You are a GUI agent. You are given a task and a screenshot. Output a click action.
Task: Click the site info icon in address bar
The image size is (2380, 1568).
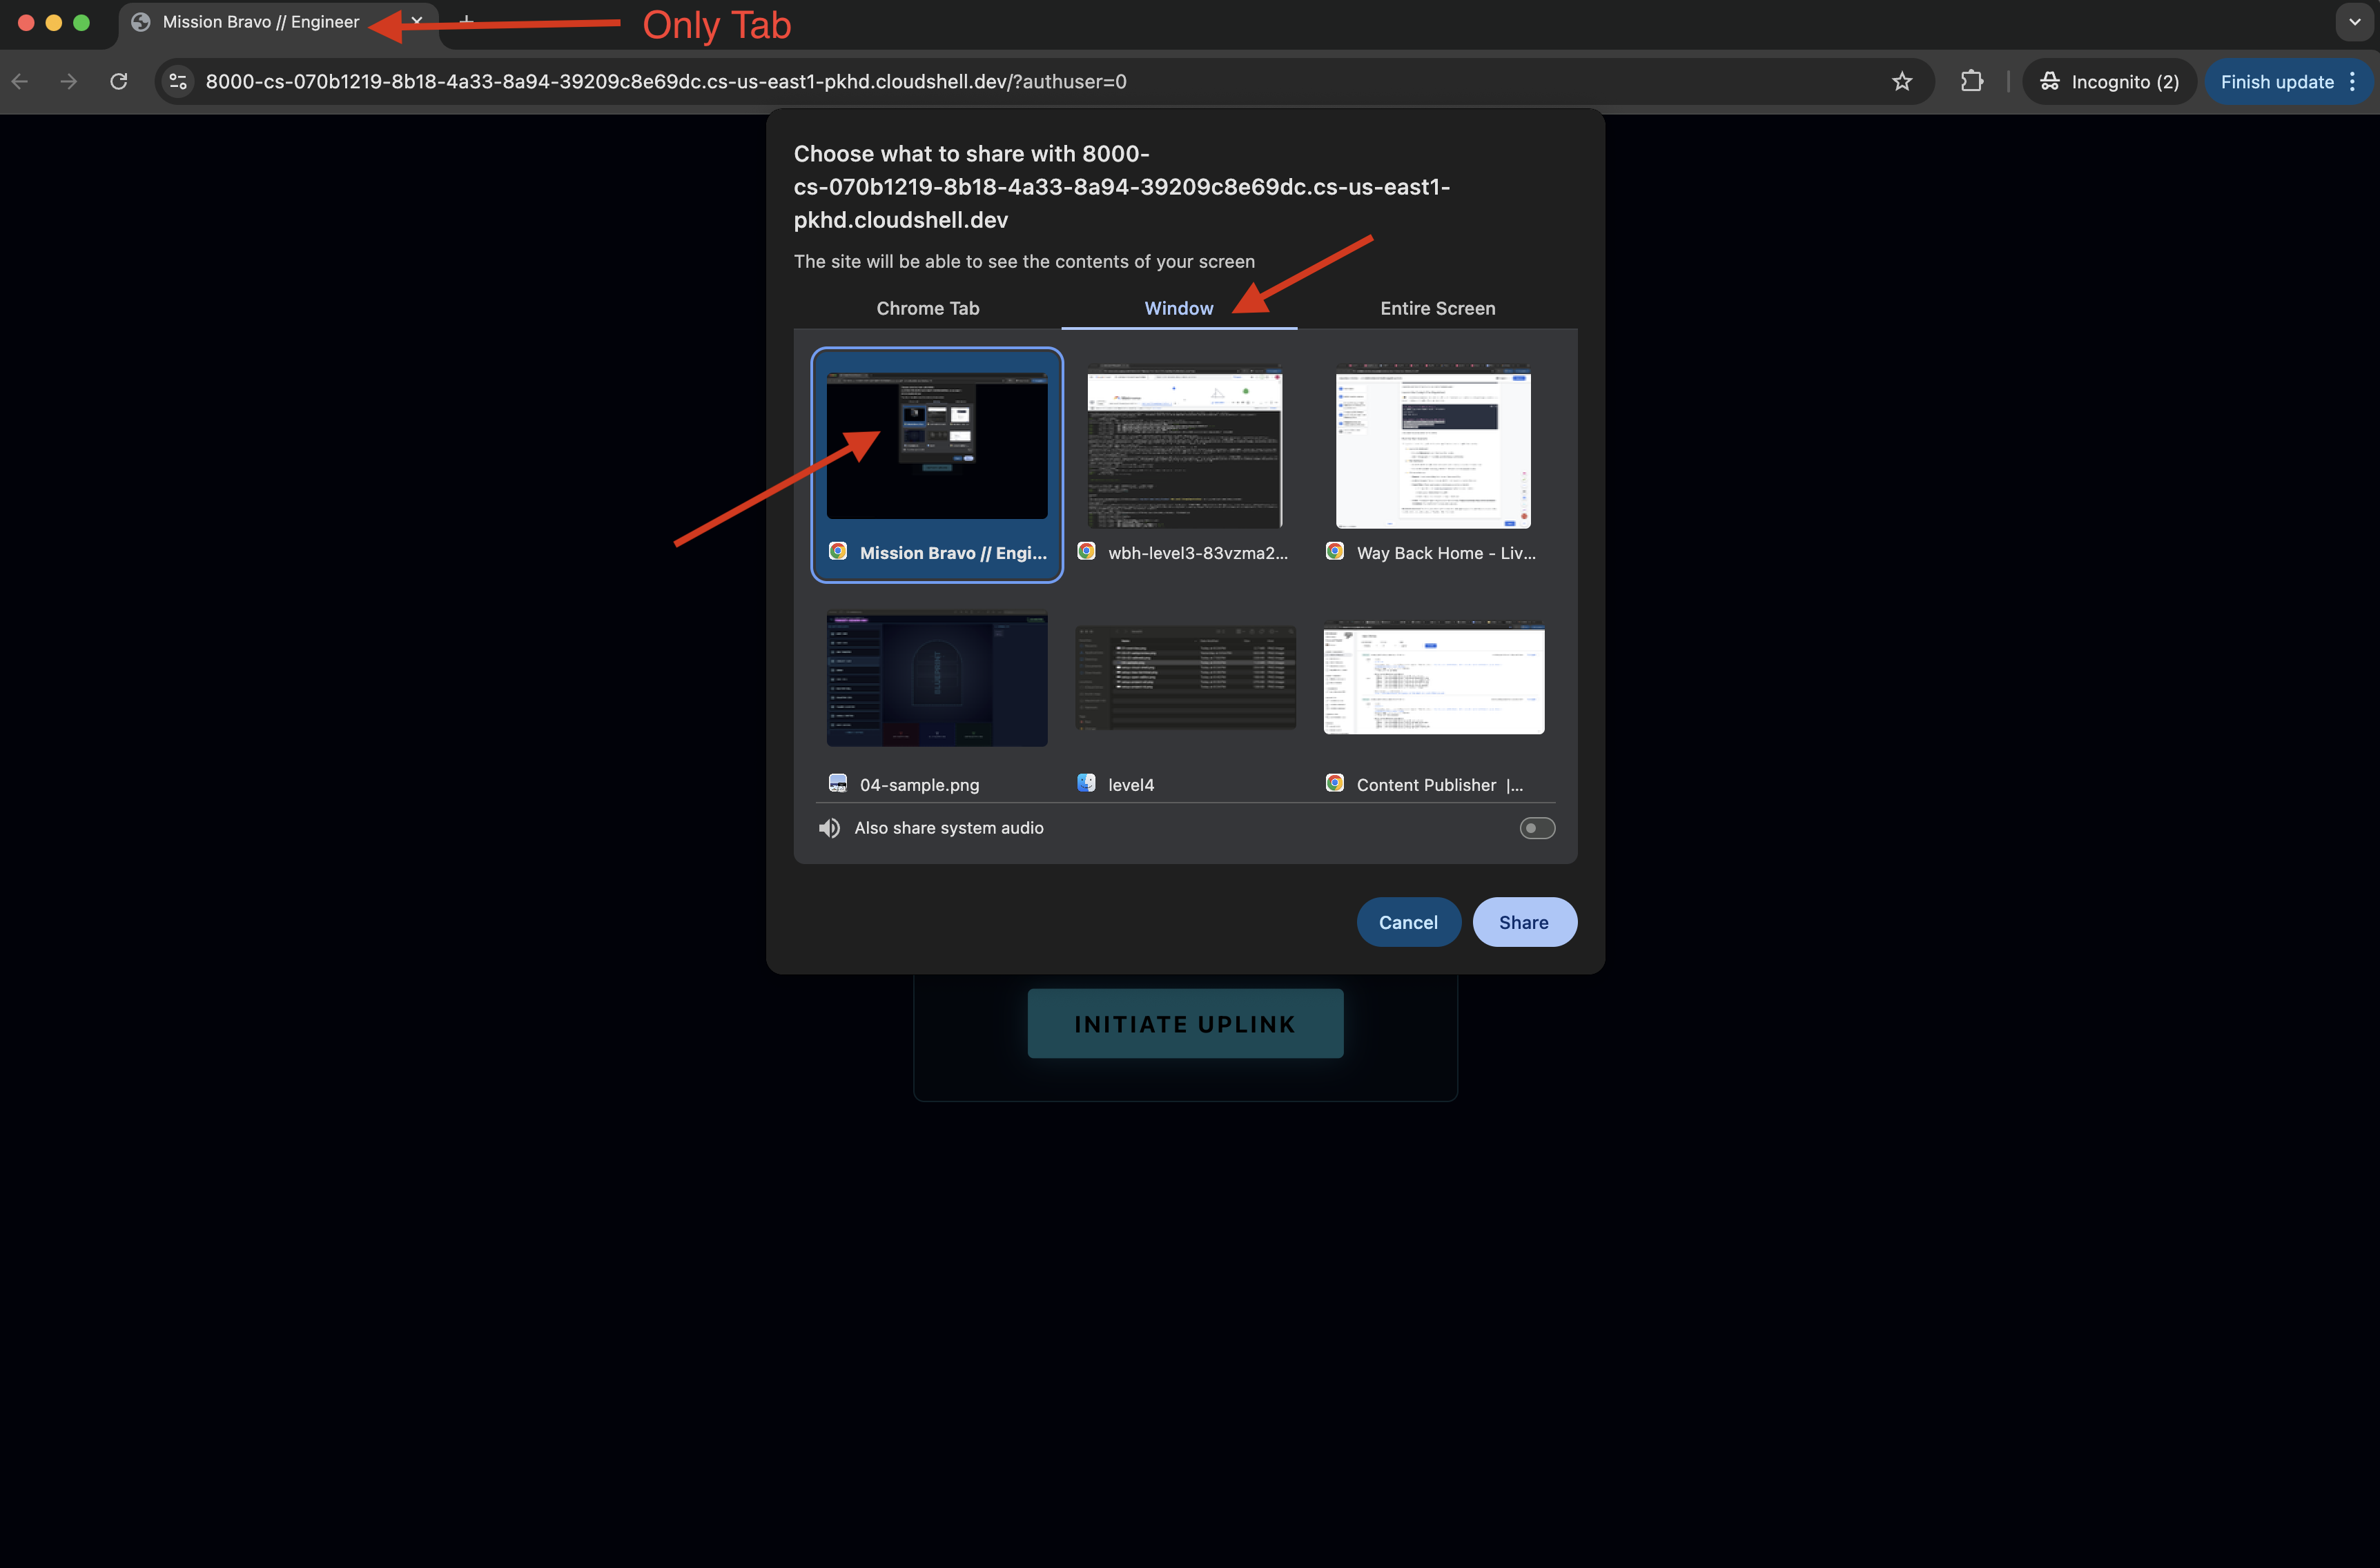click(x=178, y=82)
